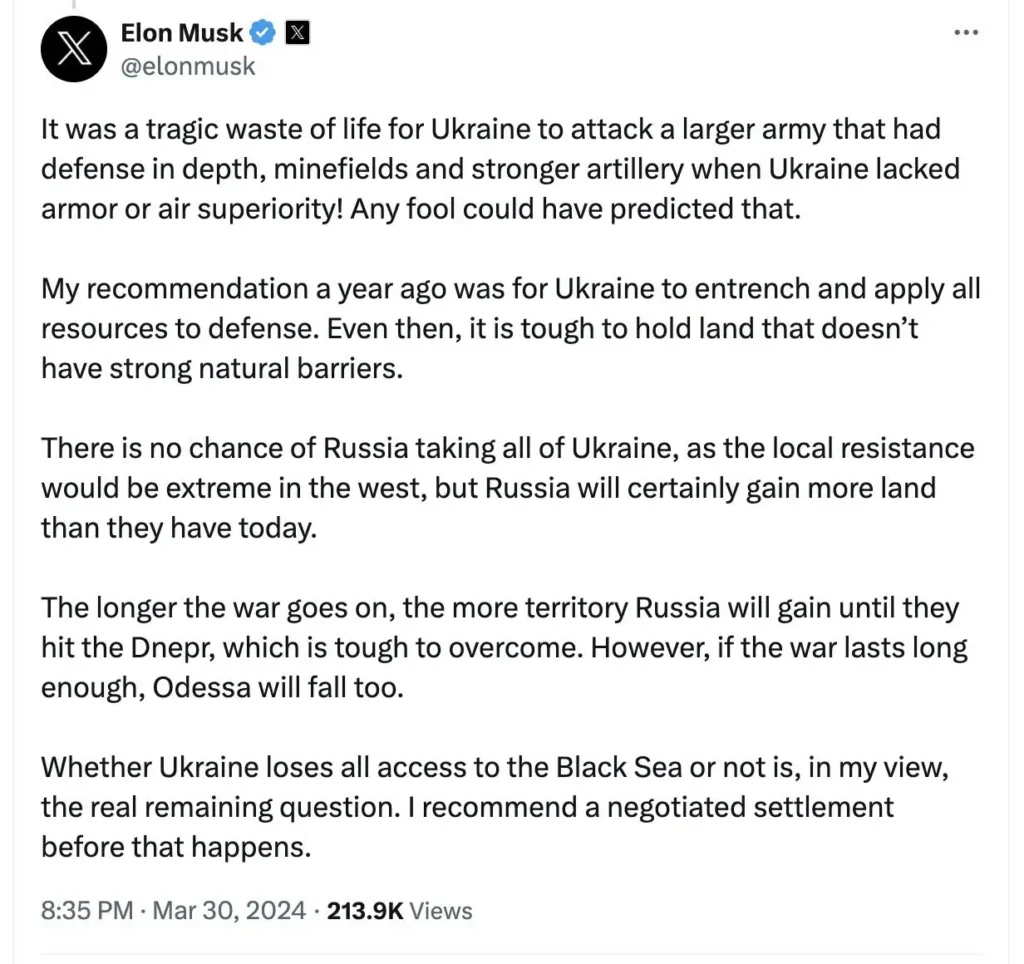Click the paragraph starting "Whether Ukraine loses all access"
Screen dimensions: 1024x964
494,807
